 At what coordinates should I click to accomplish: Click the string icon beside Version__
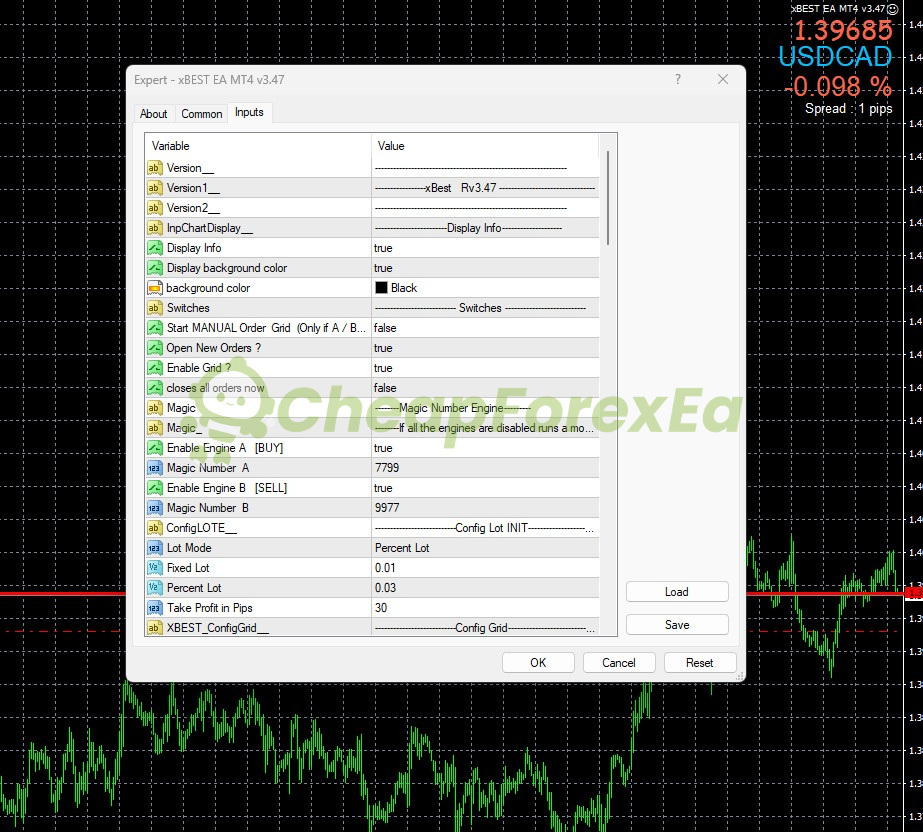pos(154,168)
